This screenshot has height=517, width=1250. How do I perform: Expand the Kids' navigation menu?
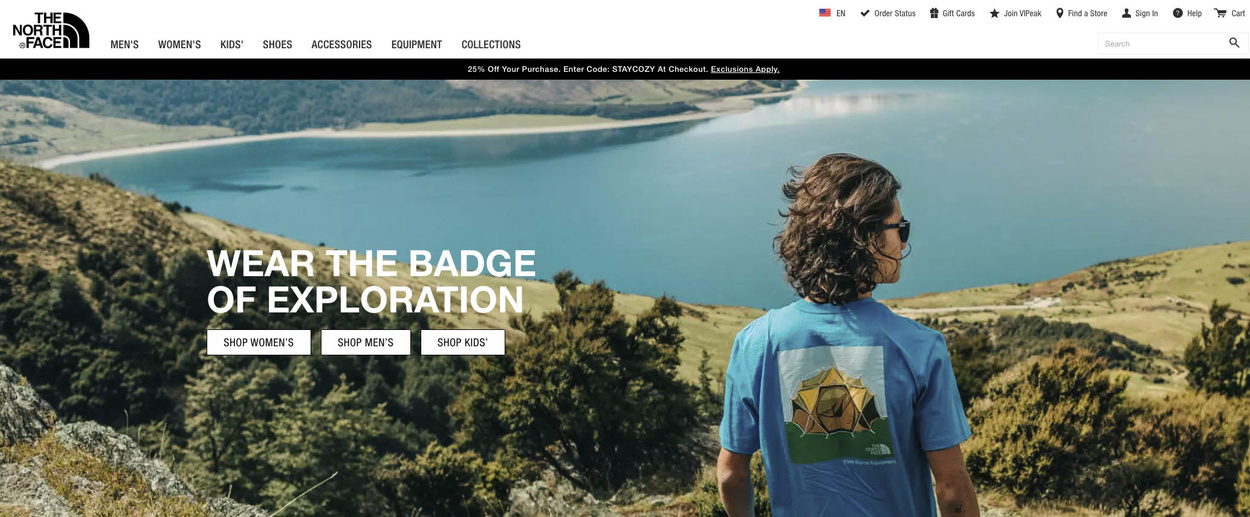232,44
